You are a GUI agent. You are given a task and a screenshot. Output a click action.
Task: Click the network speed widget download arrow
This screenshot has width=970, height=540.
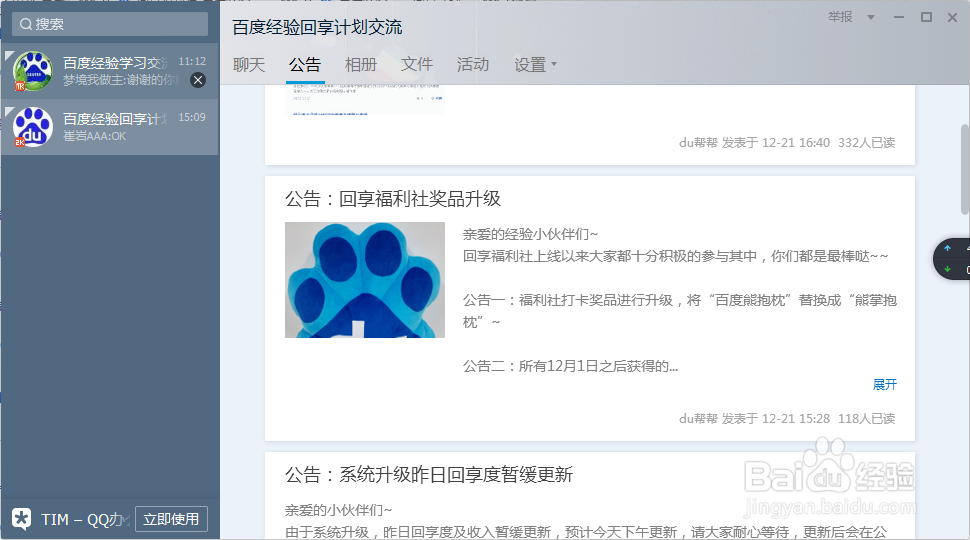tap(947, 269)
